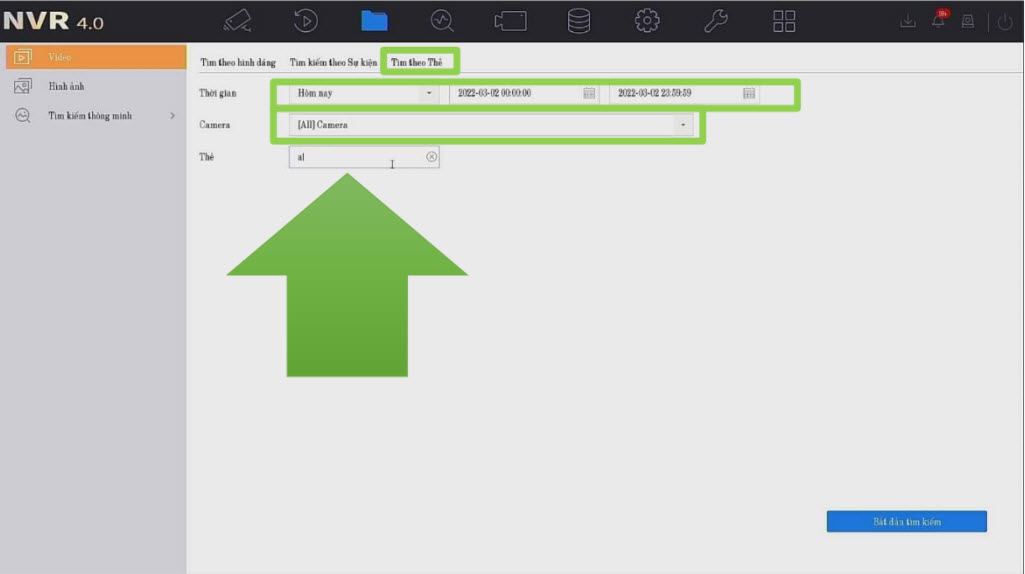Clear the Thẻ tag text field
Image resolution: width=1025 pixels, height=574 pixels.
[431, 157]
